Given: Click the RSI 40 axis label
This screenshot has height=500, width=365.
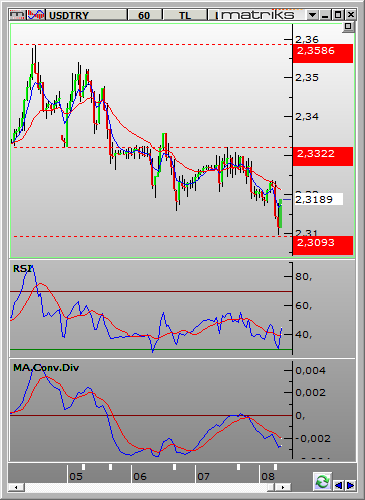Looking at the screenshot, I should point(304,335).
